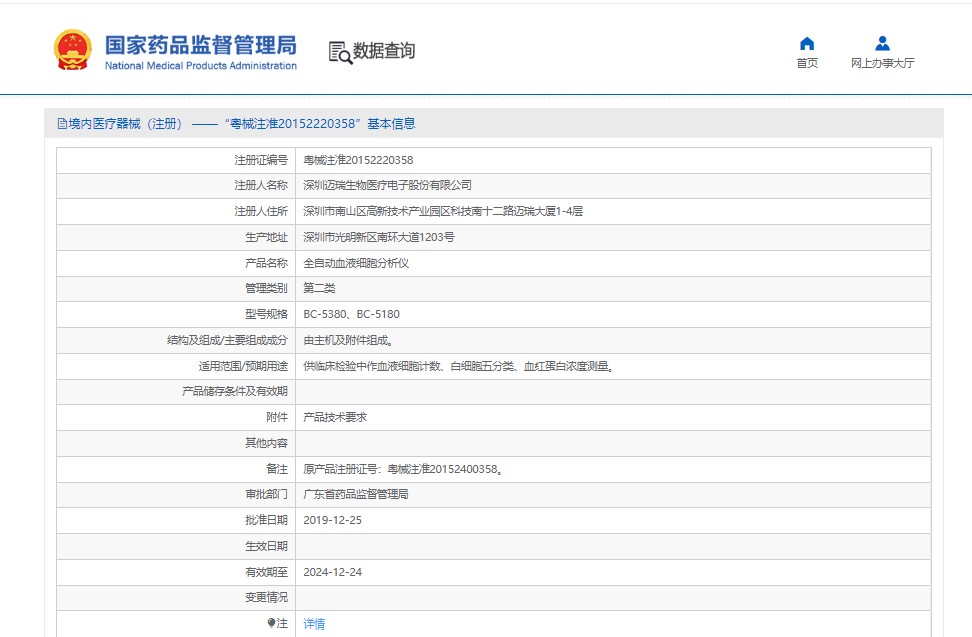
Task: Click registrant name 深圳迈瑞生物医疗电子股份有限公司
Action: (387, 185)
